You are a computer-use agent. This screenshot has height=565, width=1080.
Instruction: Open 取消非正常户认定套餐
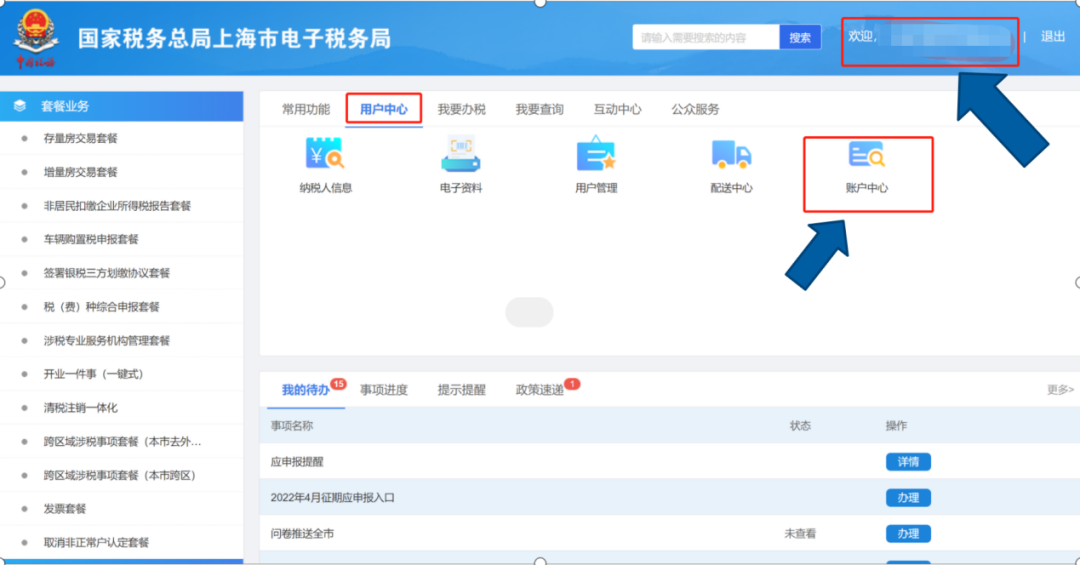pyautogui.click(x=96, y=542)
